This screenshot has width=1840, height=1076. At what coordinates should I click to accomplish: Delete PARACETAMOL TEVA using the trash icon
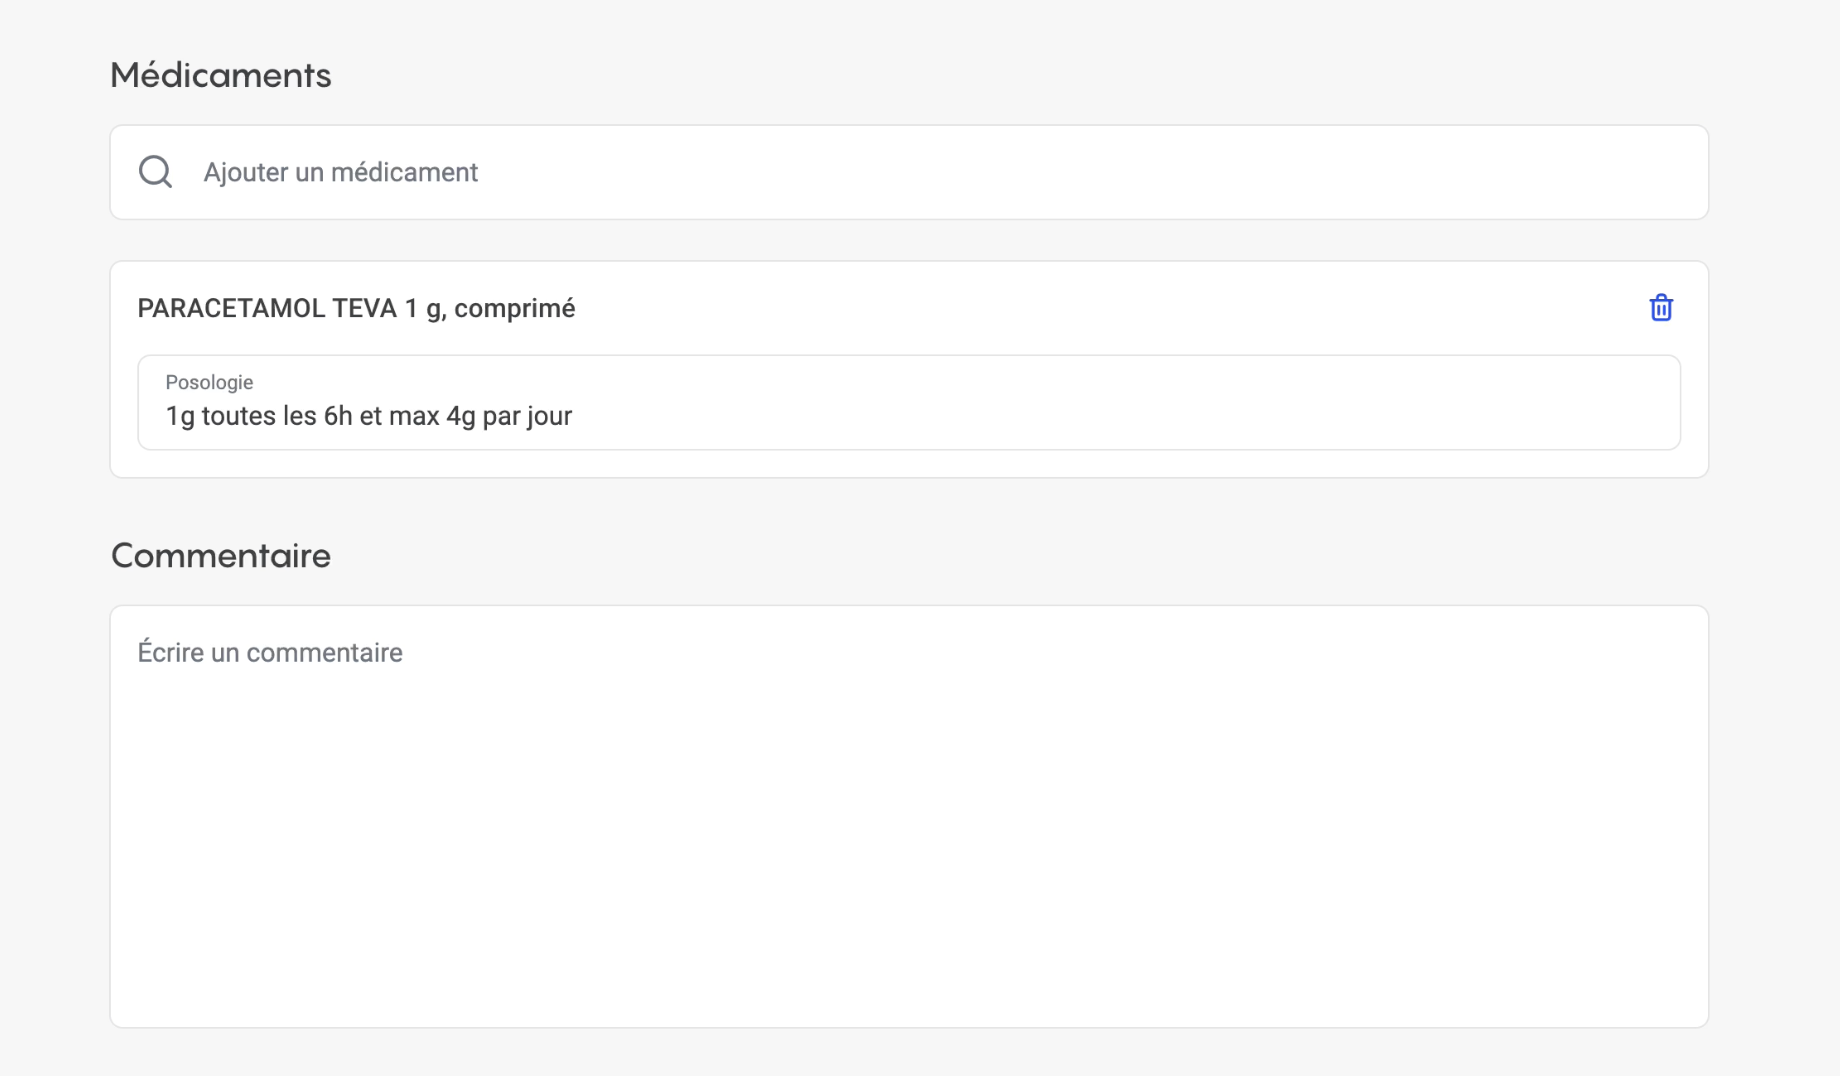coord(1660,308)
